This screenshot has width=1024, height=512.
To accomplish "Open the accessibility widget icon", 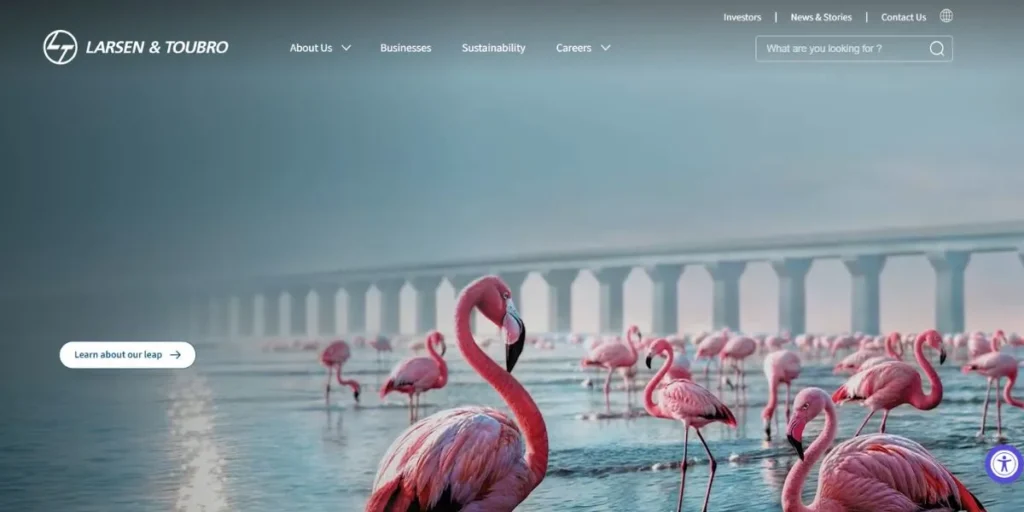I will click(1003, 464).
